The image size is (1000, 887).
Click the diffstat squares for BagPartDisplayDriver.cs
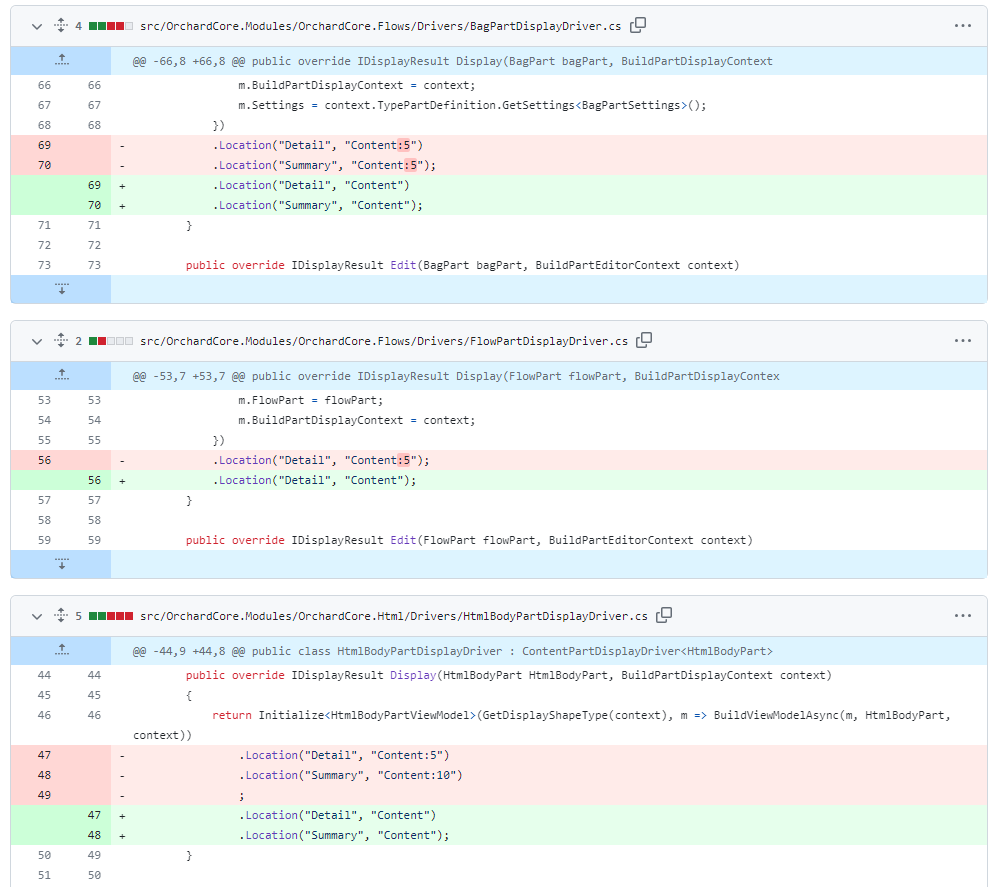(x=111, y=26)
